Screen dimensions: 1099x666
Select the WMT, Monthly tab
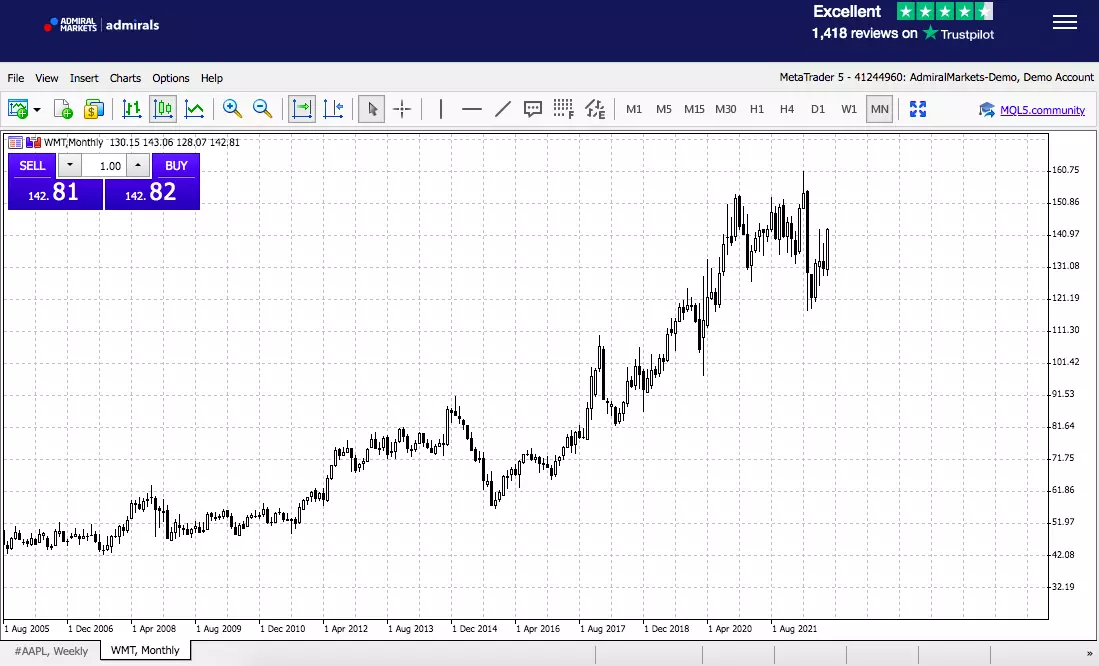click(145, 650)
